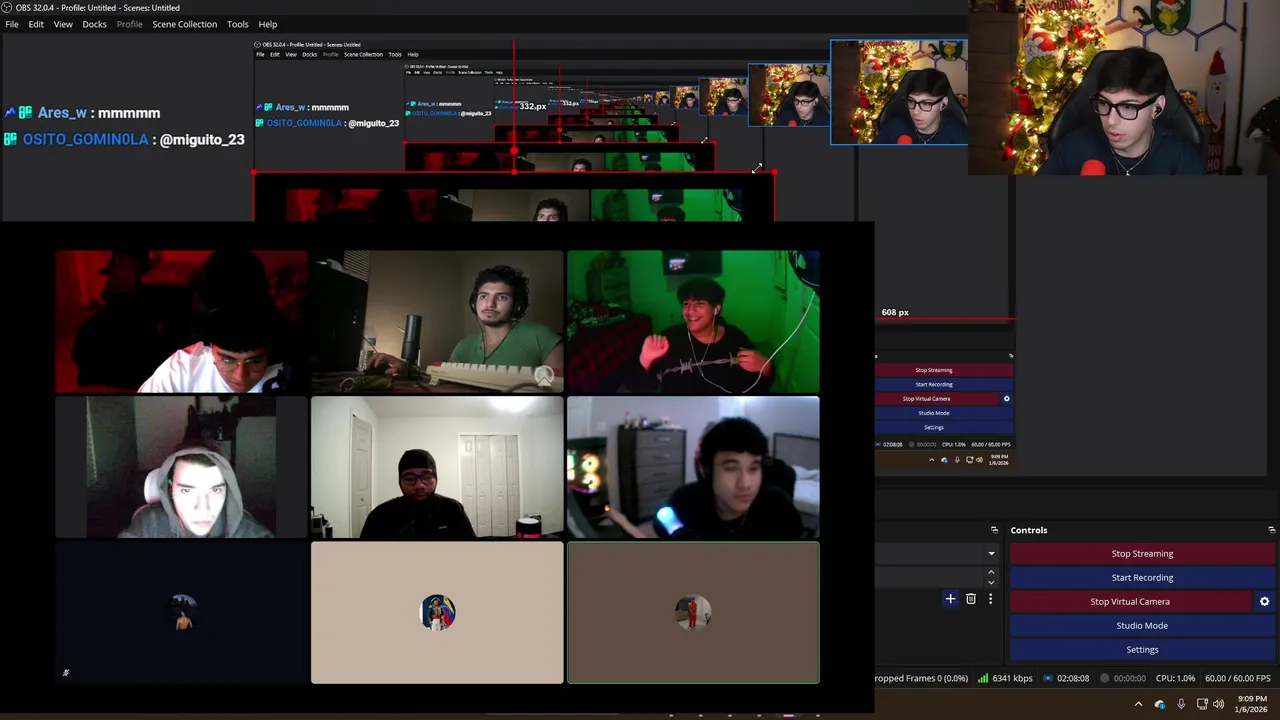Click Stop Streaming in Controls dock
Viewport: 1280px width, 720px height.
(x=1142, y=553)
